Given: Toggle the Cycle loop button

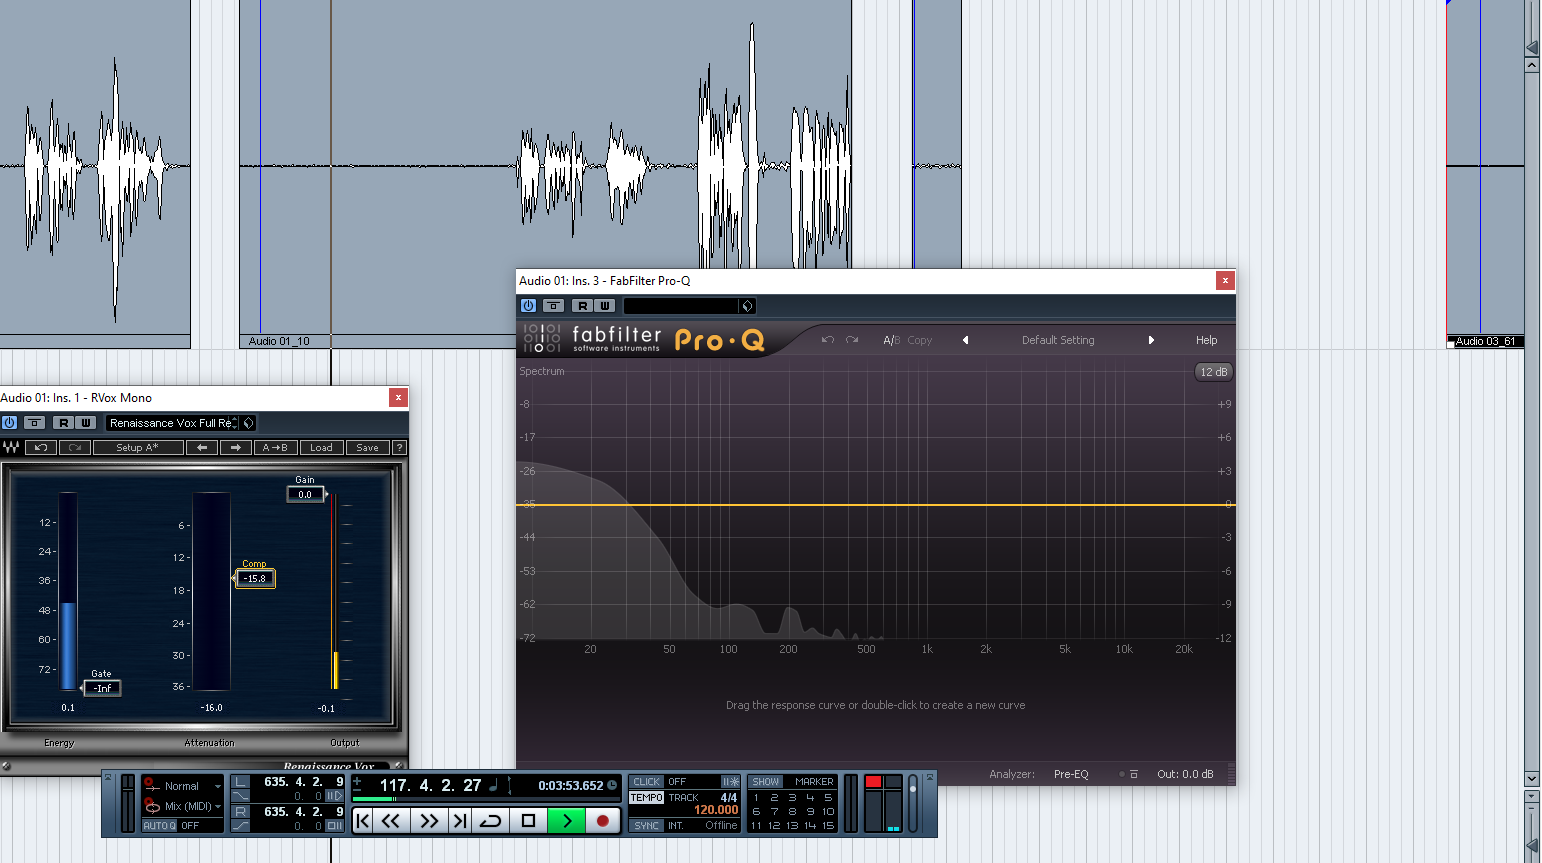Looking at the screenshot, I should coord(490,821).
